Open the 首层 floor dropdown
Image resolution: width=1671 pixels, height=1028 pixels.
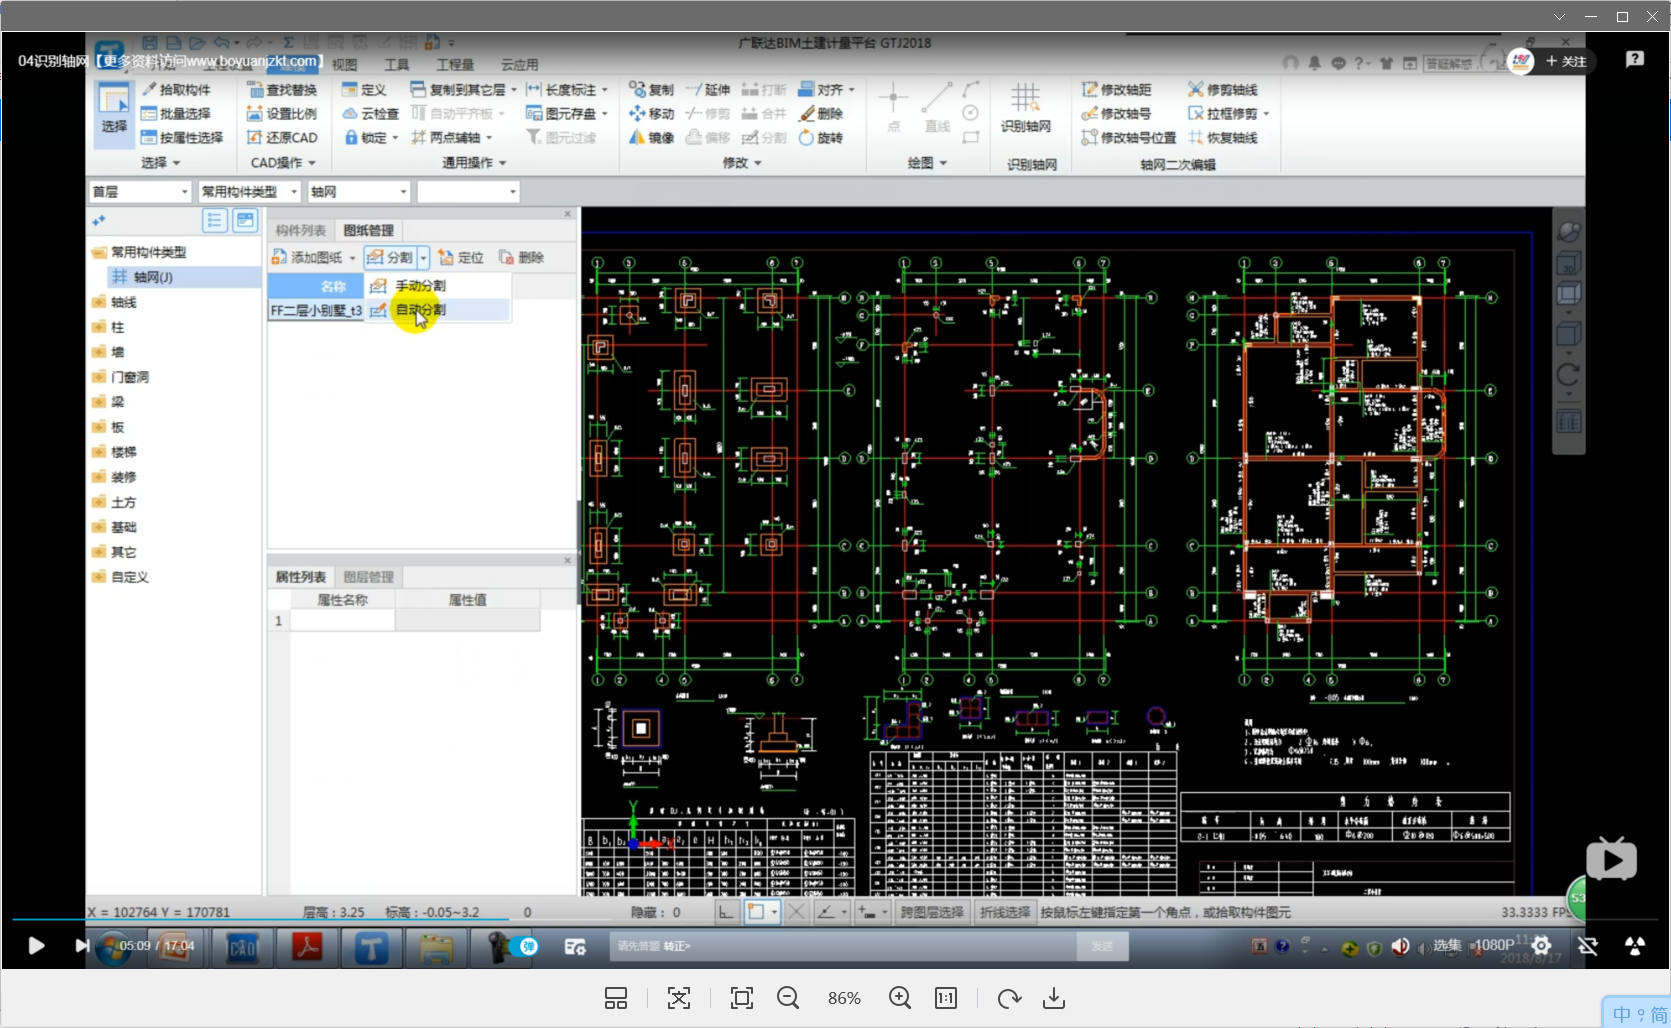(x=140, y=192)
